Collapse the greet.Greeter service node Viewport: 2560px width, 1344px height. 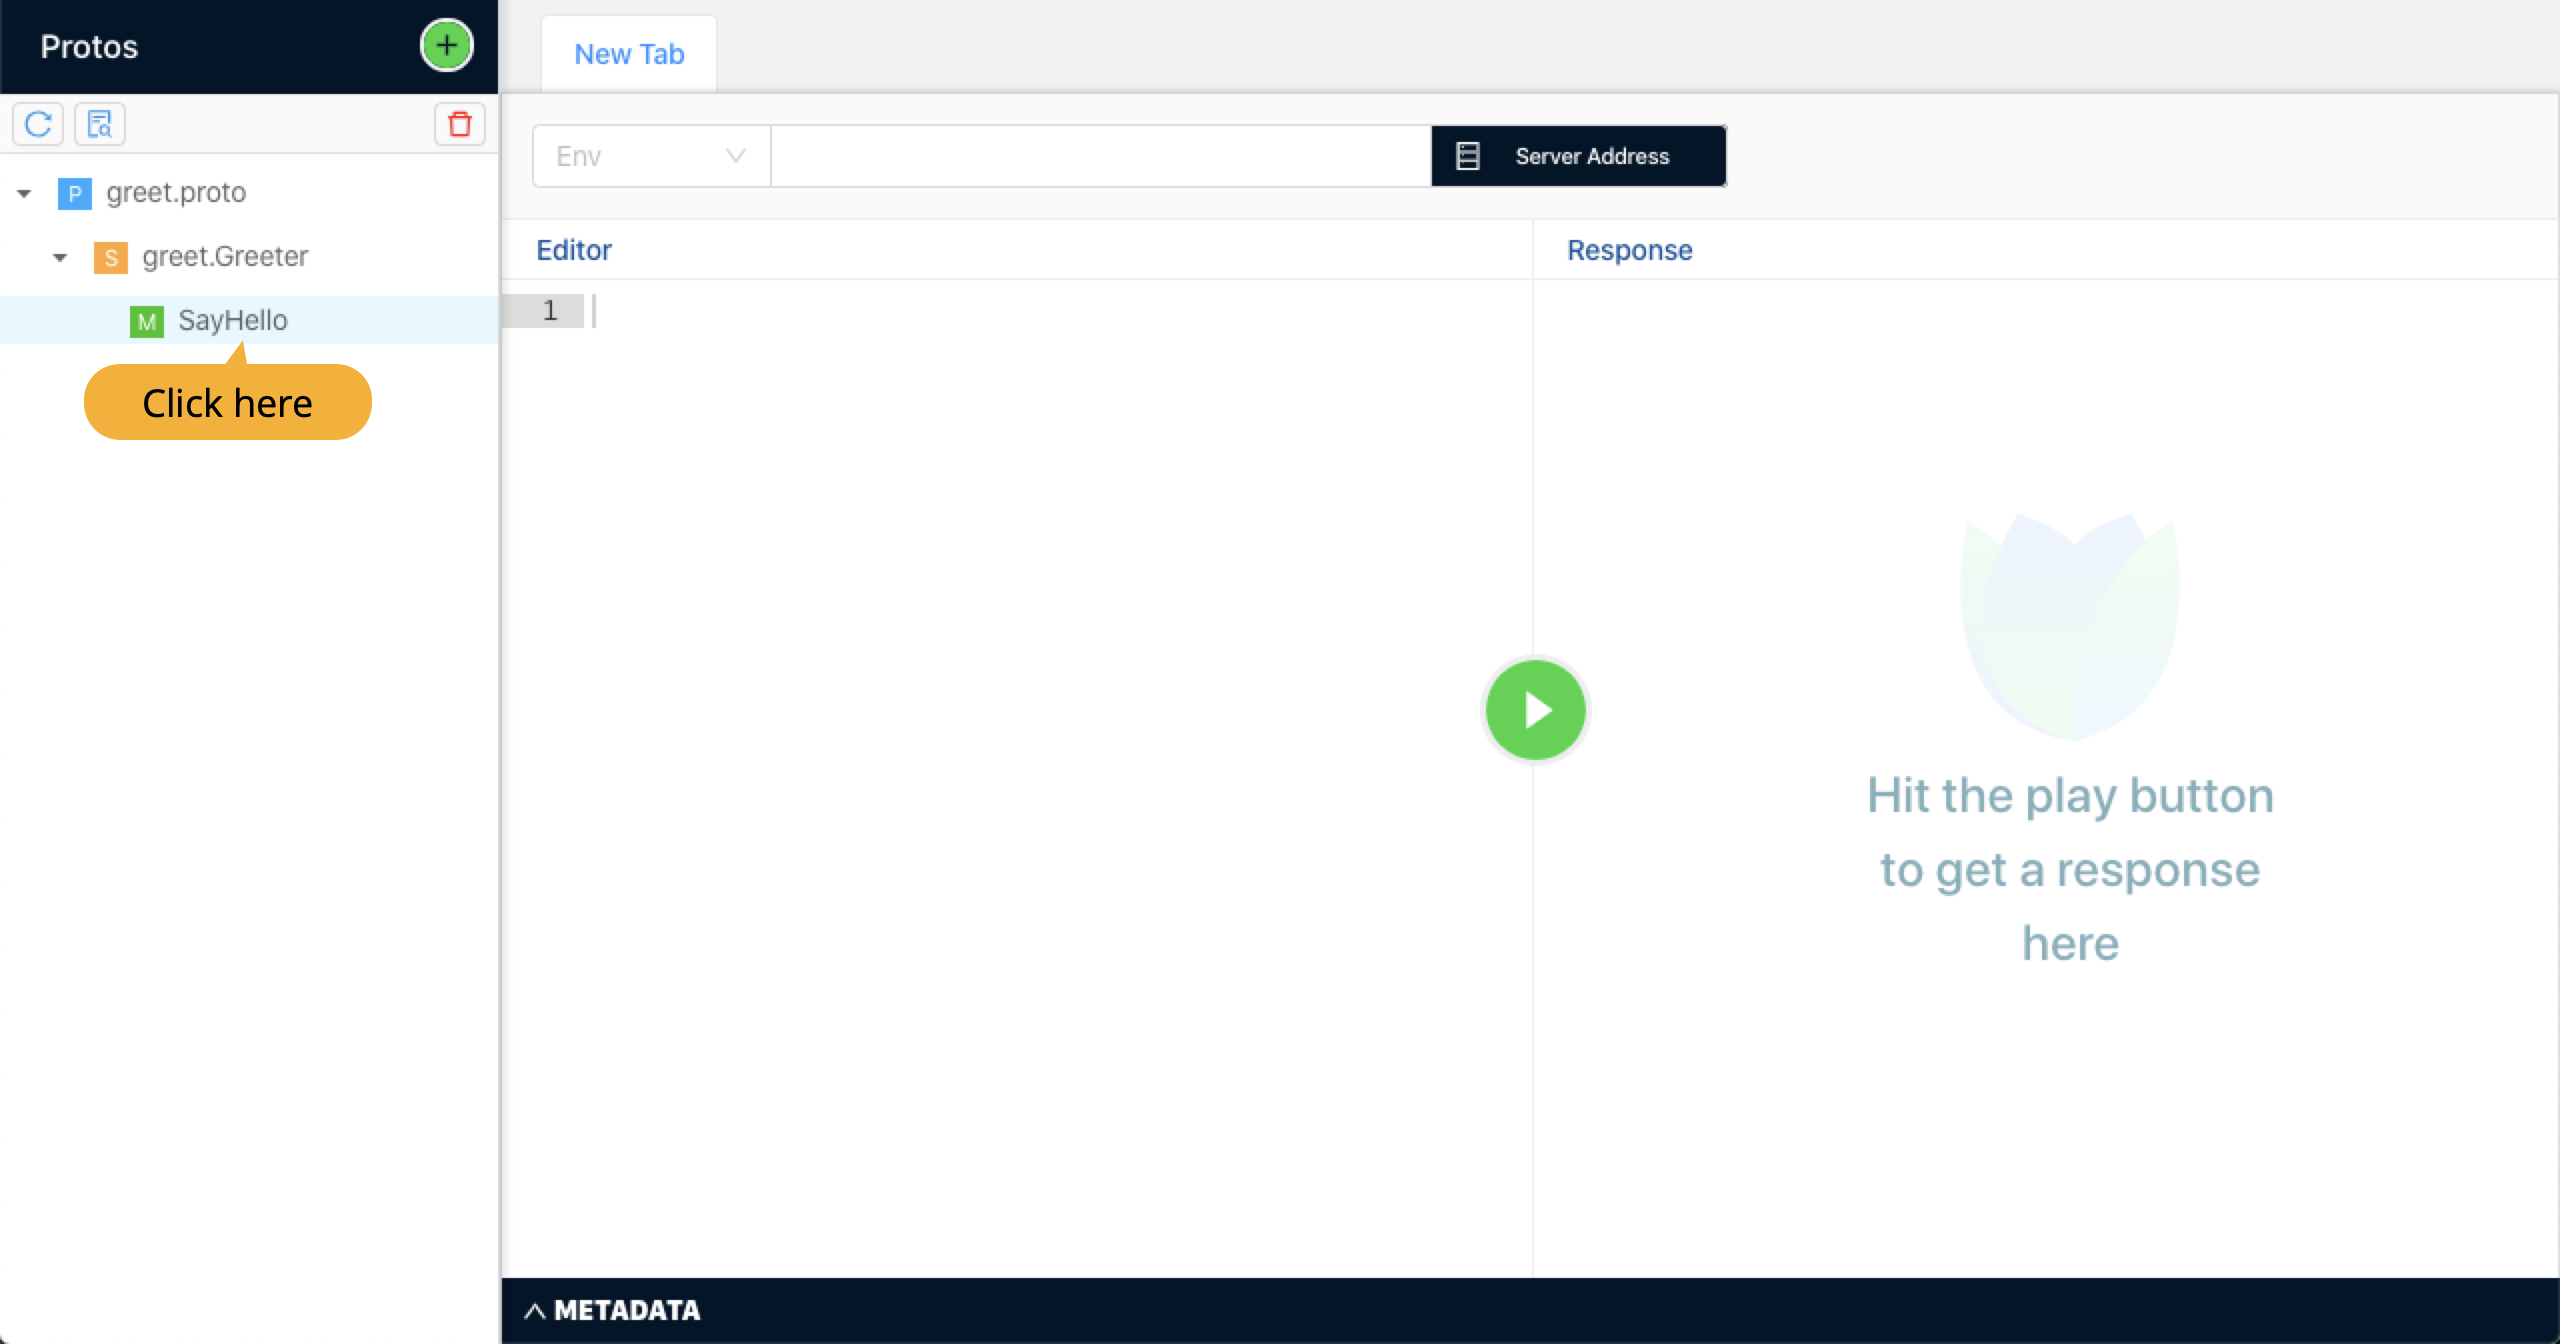tap(60, 257)
